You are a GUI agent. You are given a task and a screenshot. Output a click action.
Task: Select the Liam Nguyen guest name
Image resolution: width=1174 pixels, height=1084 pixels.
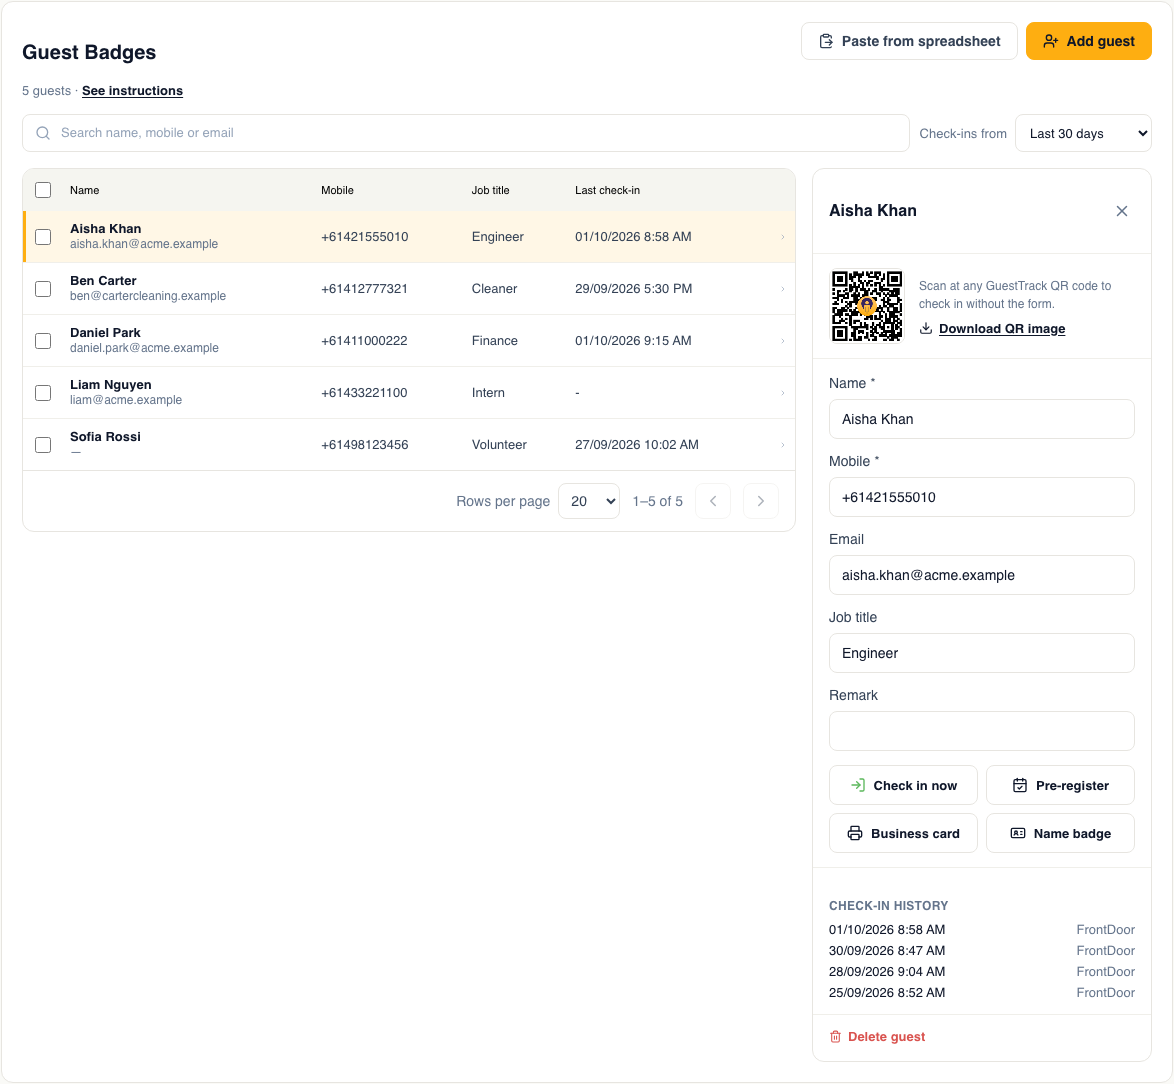point(111,385)
